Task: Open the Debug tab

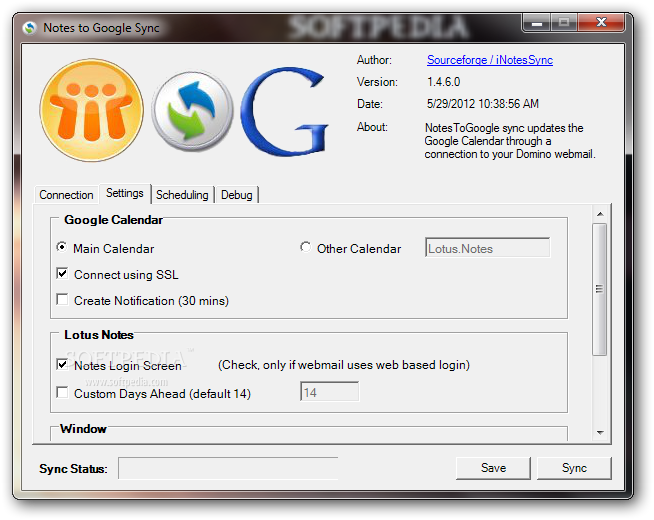Action: click(x=236, y=195)
